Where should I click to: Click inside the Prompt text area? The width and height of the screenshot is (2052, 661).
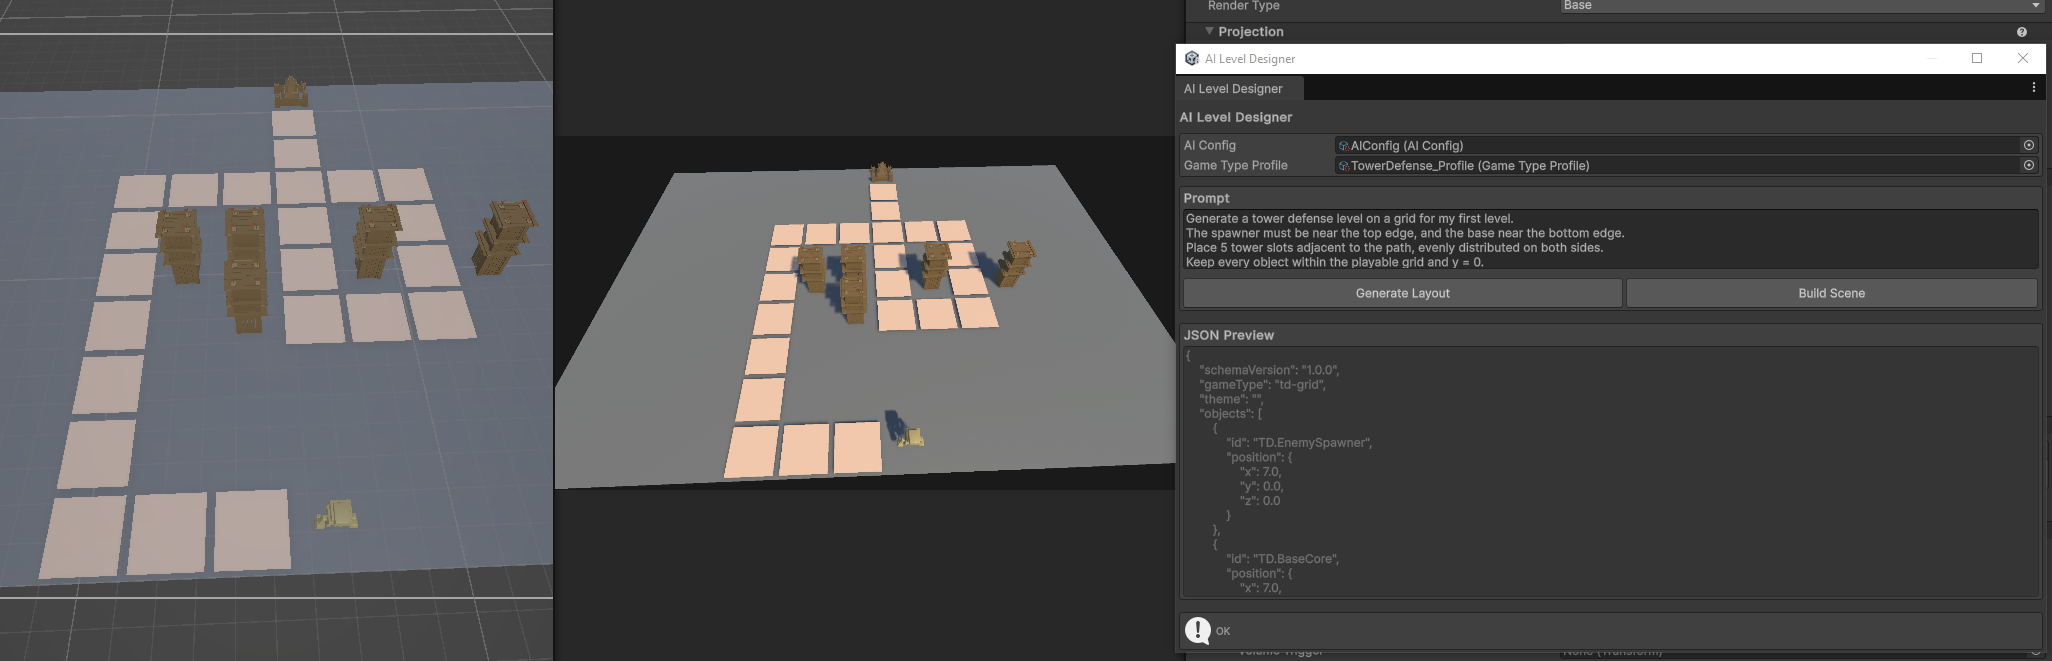click(1610, 240)
